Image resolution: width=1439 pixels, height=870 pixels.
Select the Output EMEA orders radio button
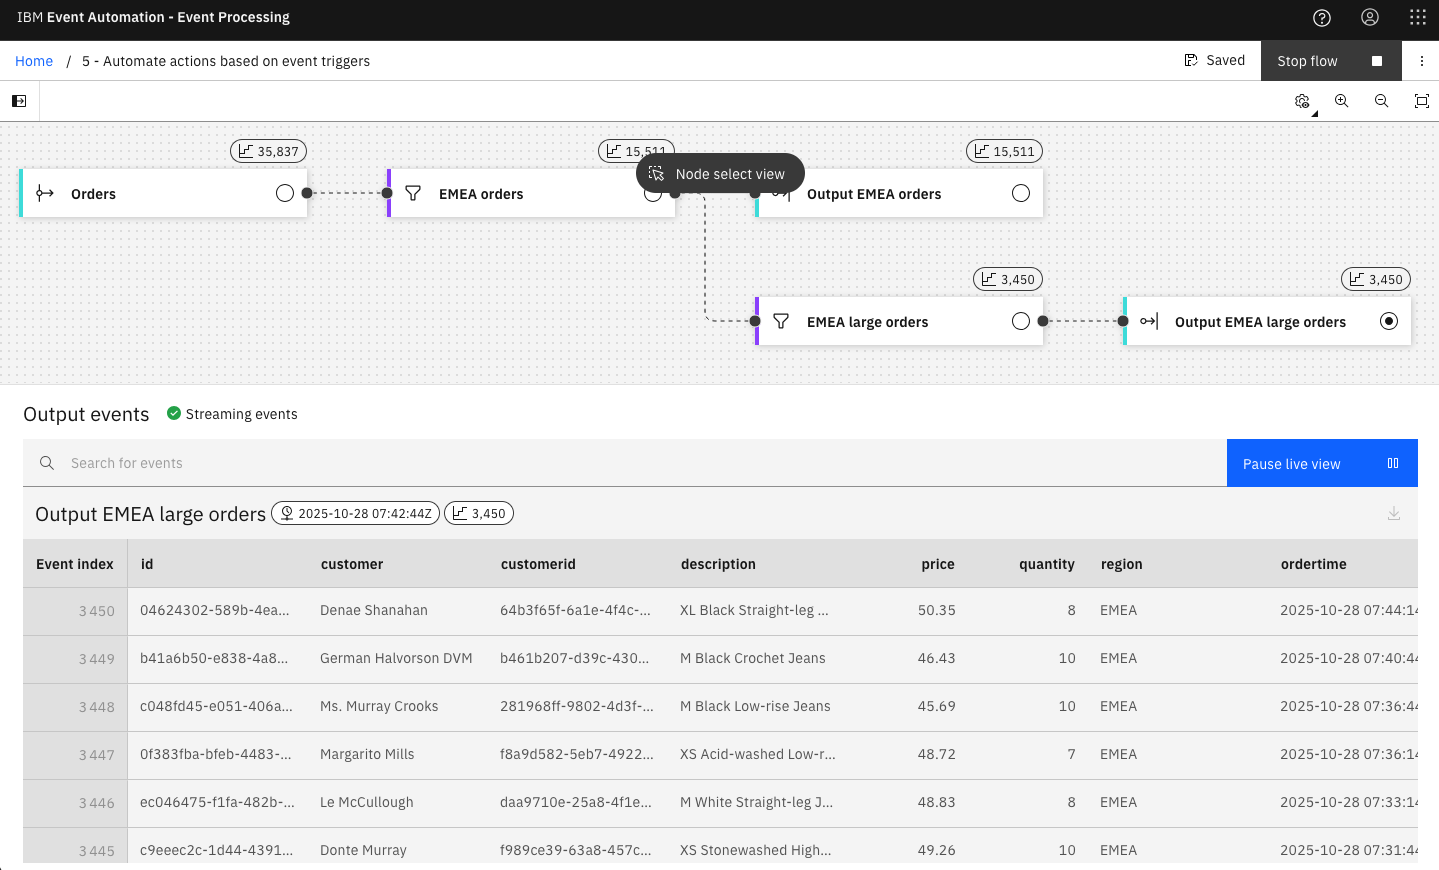coord(1020,193)
